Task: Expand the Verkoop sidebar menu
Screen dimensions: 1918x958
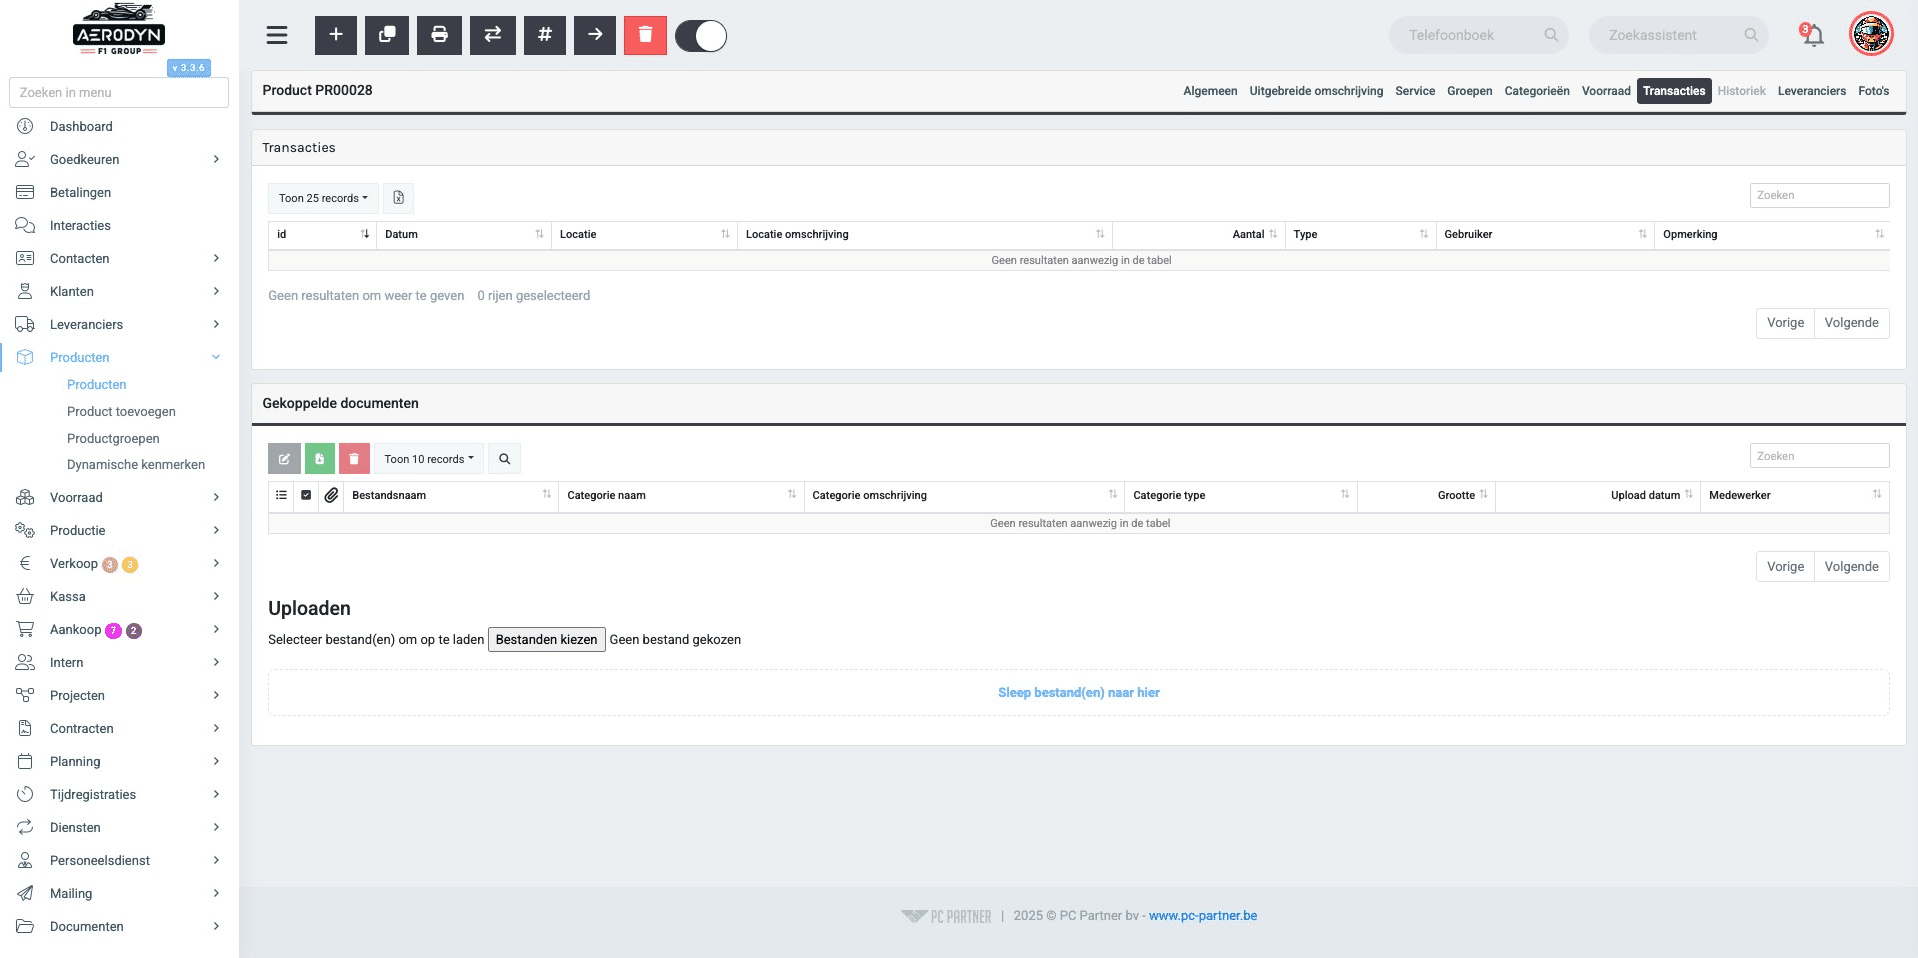Action: tap(118, 563)
